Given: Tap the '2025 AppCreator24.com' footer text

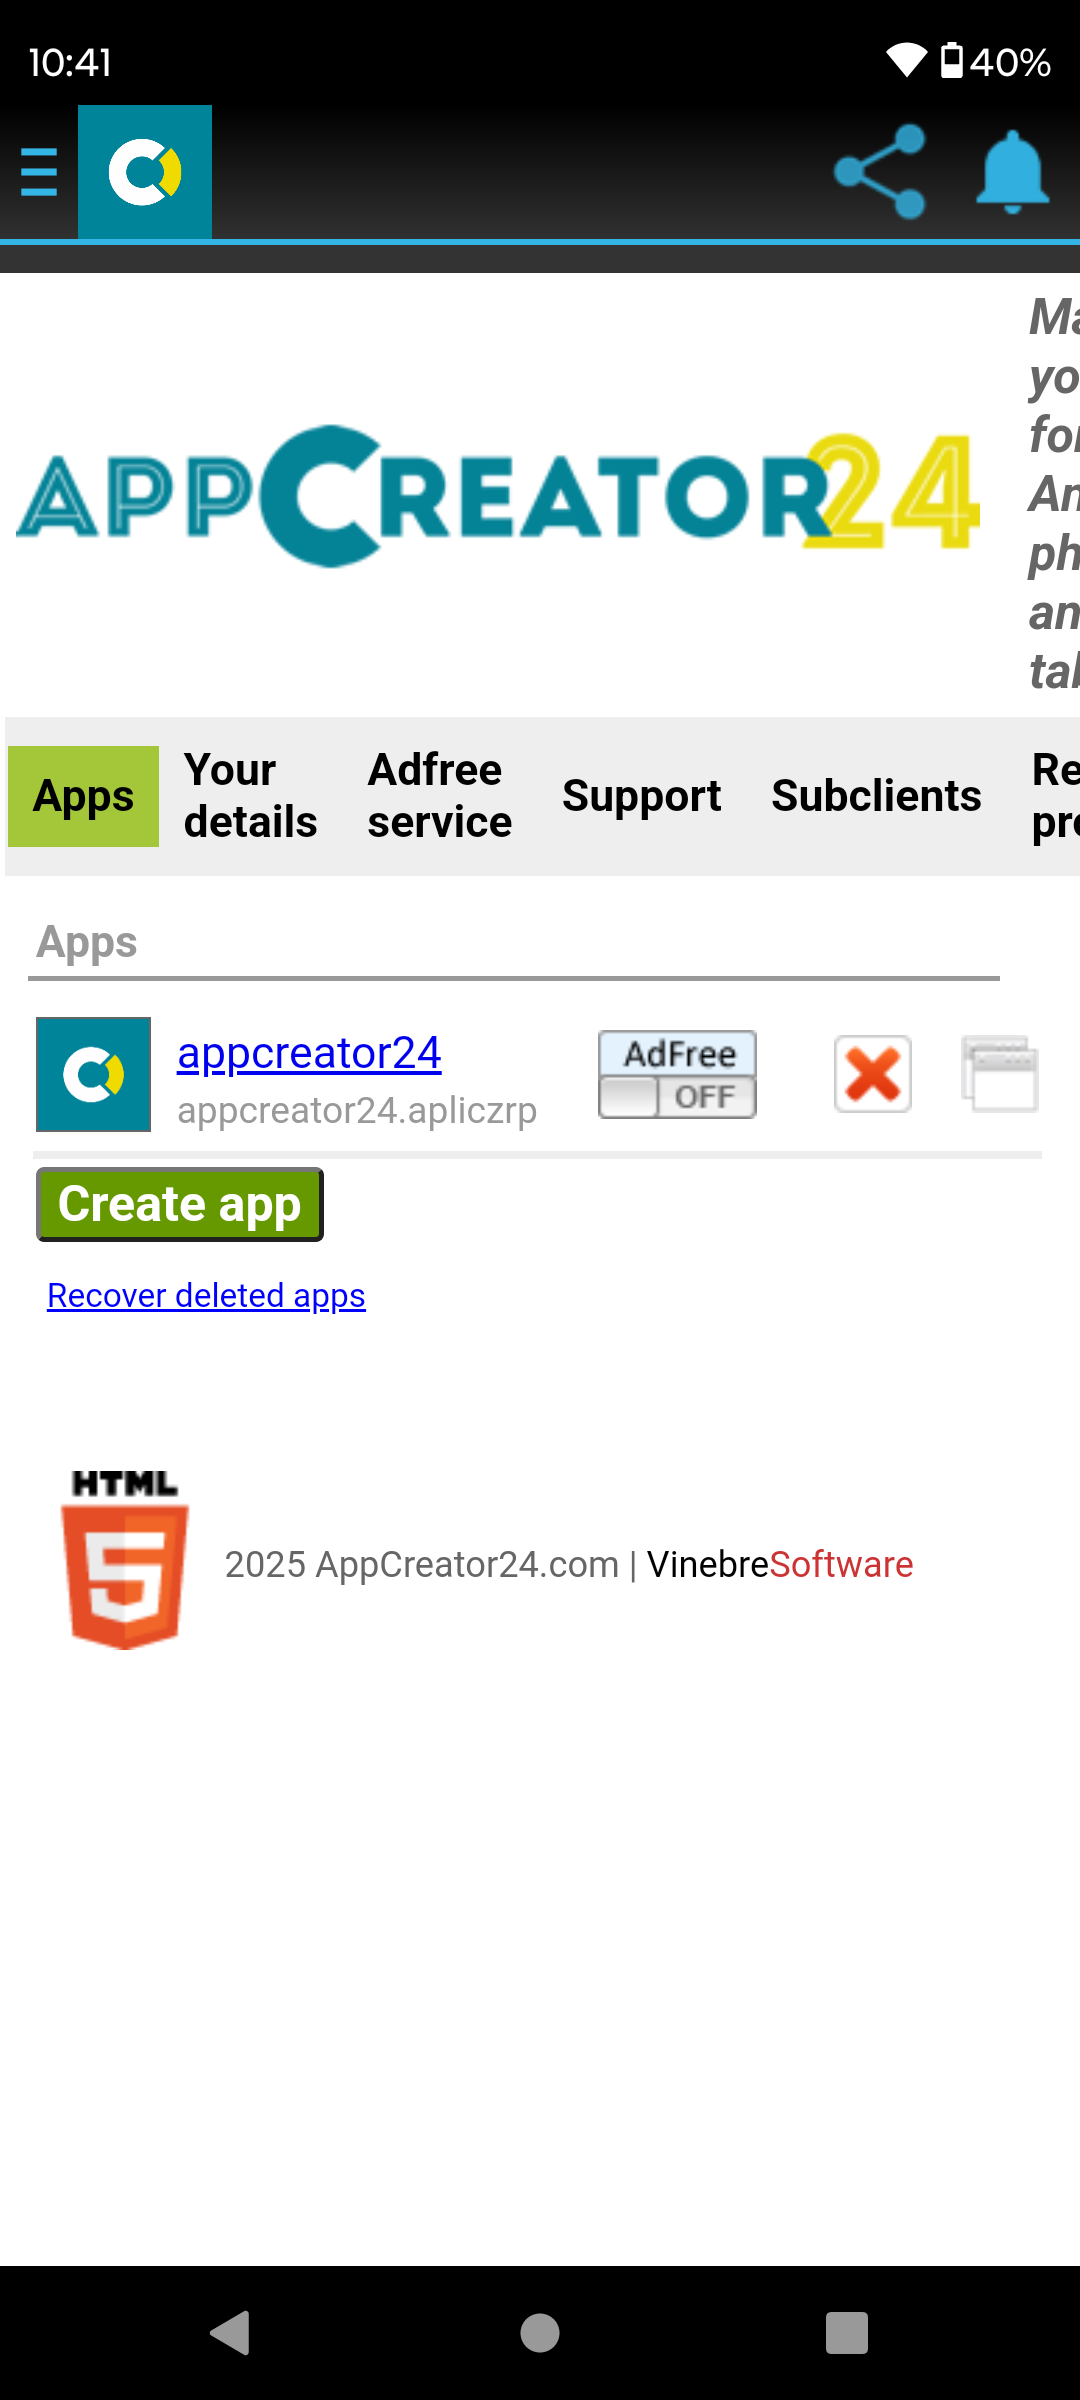Looking at the screenshot, I should click(421, 1564).
